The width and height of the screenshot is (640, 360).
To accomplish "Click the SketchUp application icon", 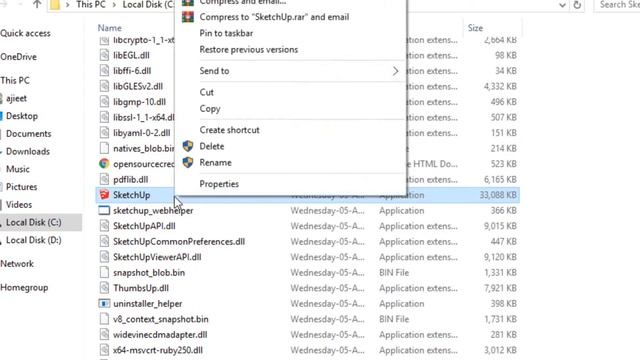I will tap(104, 195).
